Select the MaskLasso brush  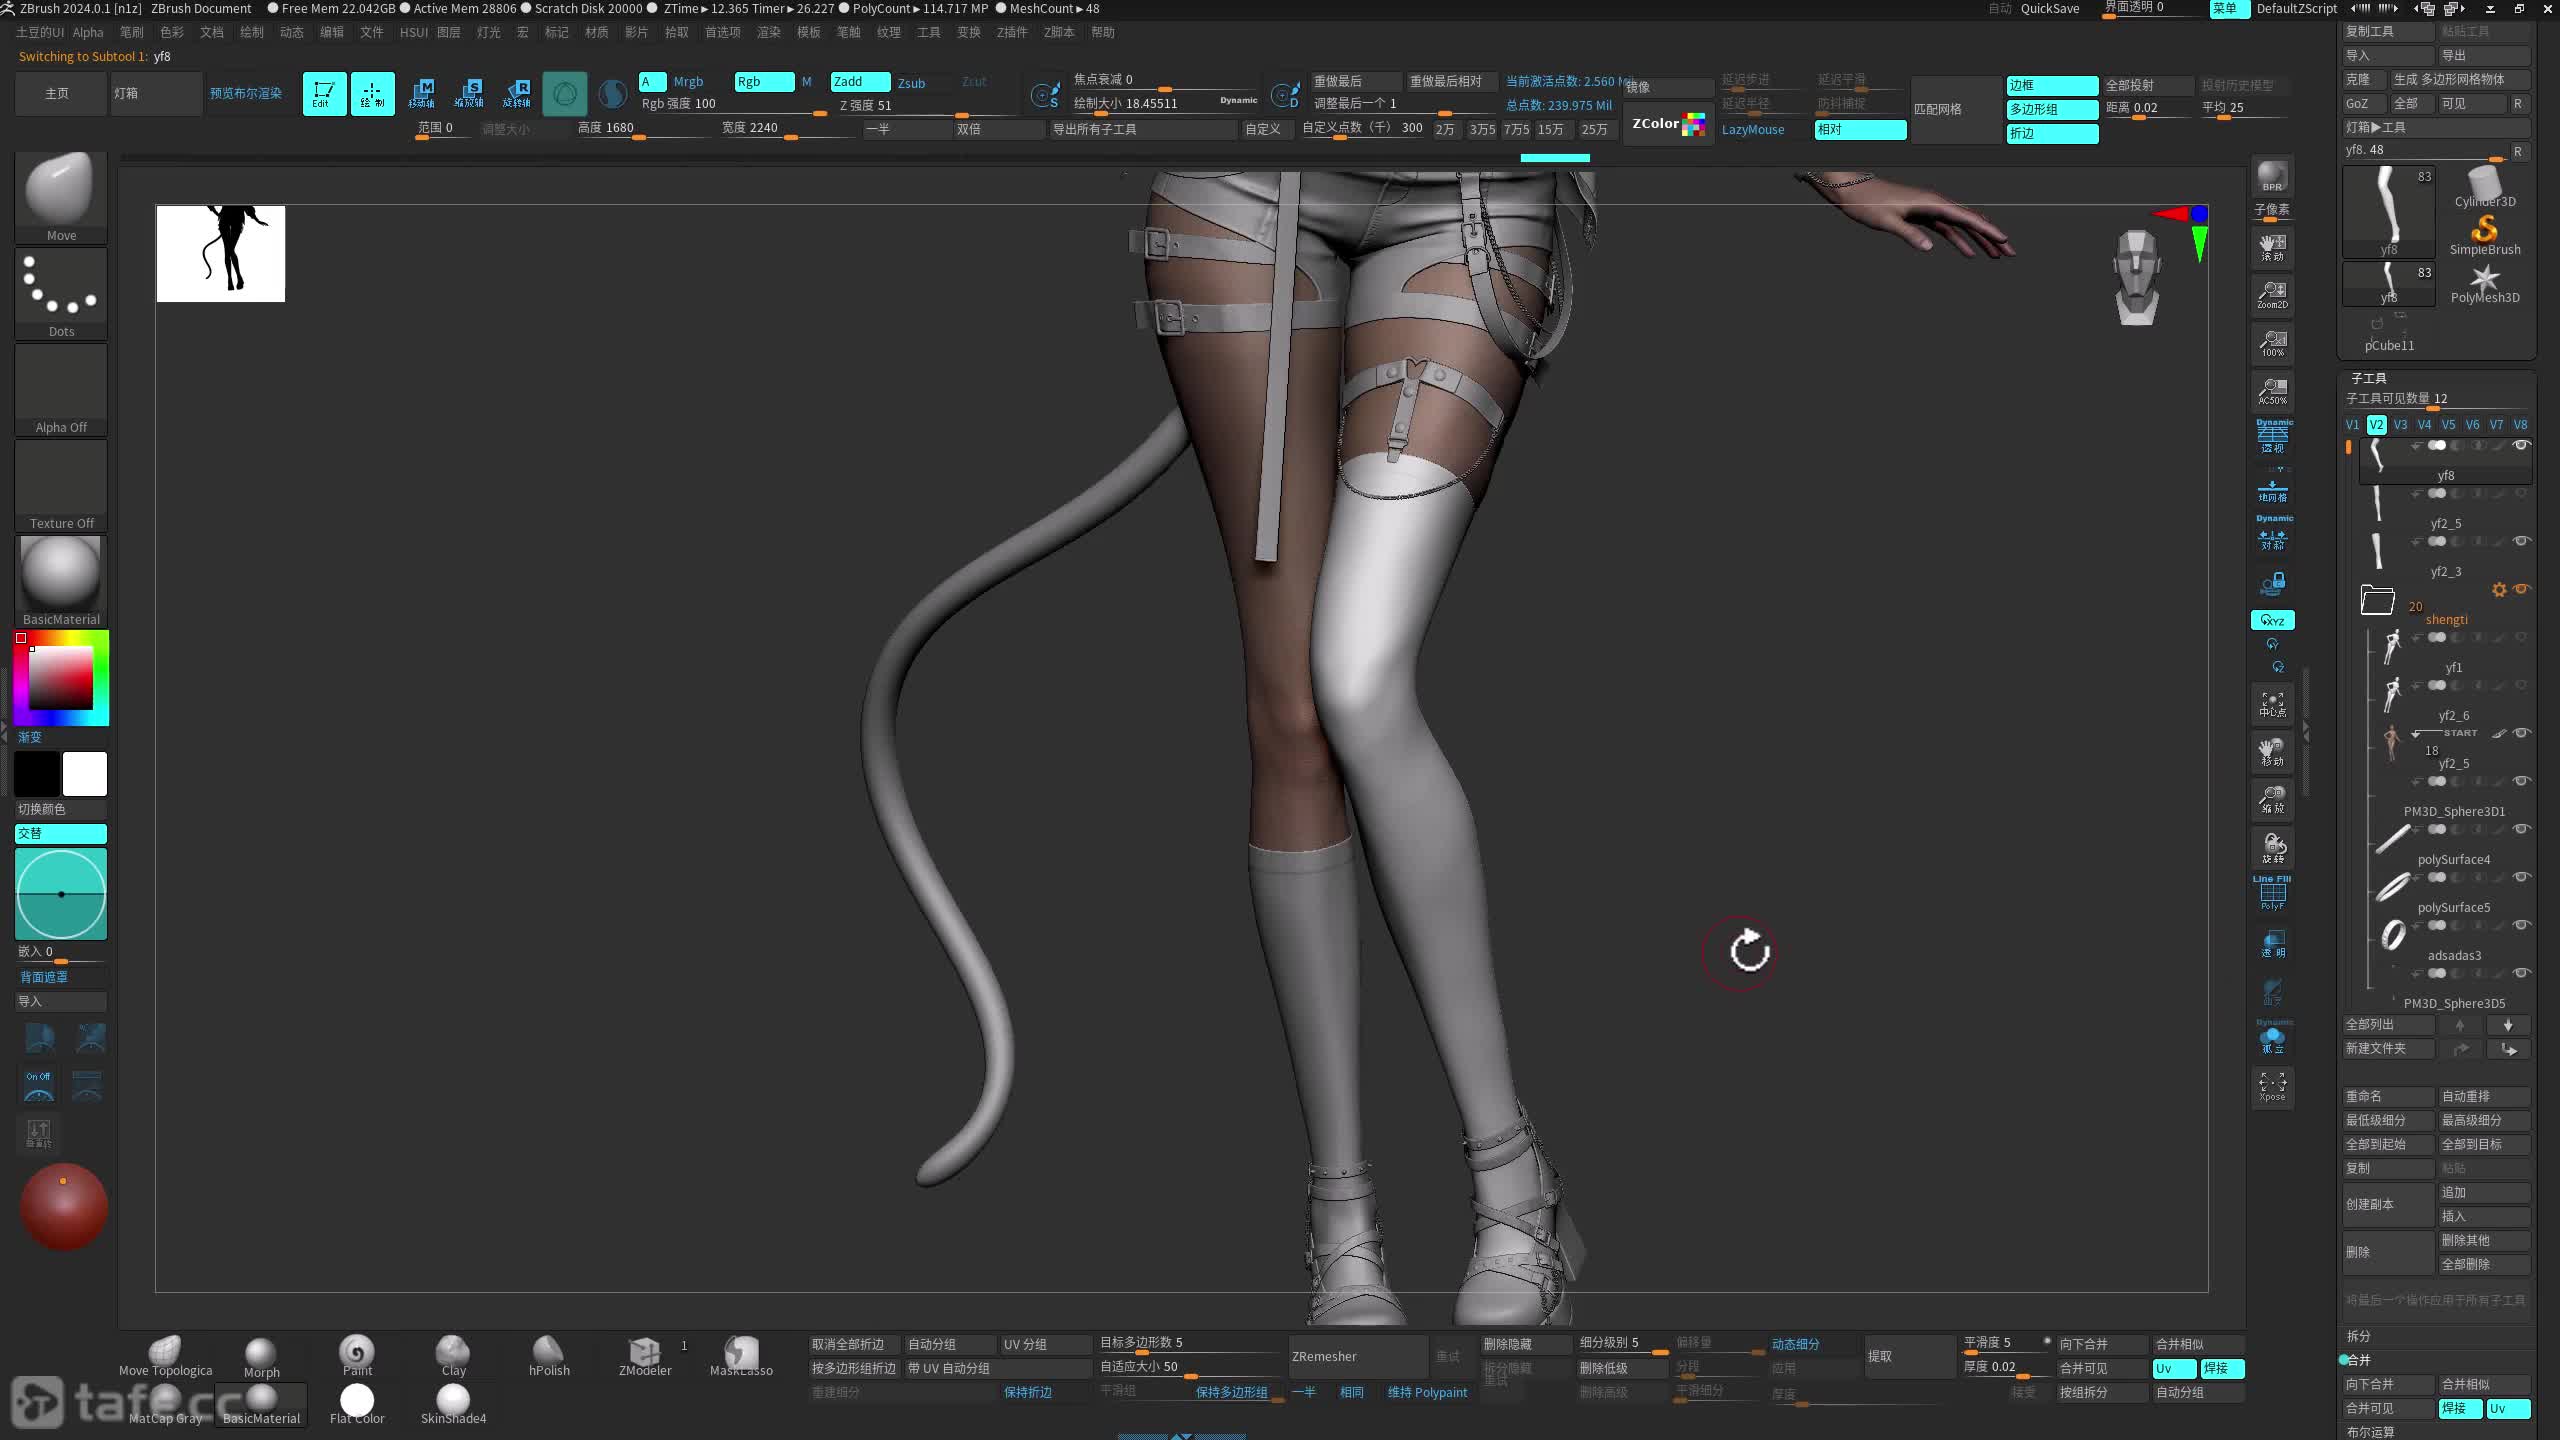741,1356
